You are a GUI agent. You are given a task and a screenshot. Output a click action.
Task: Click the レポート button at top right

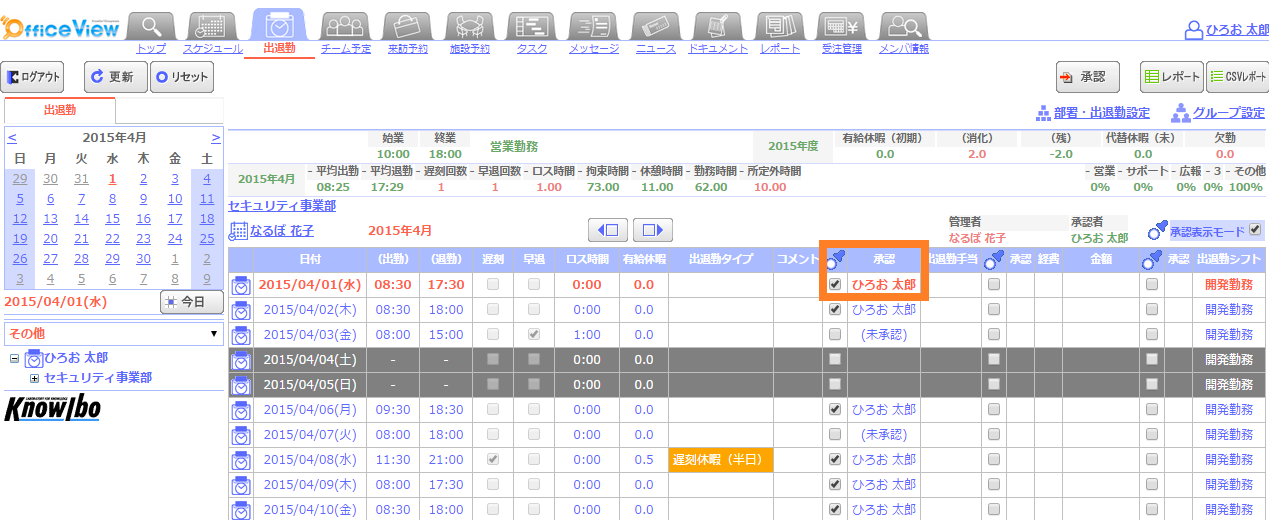1172,77
